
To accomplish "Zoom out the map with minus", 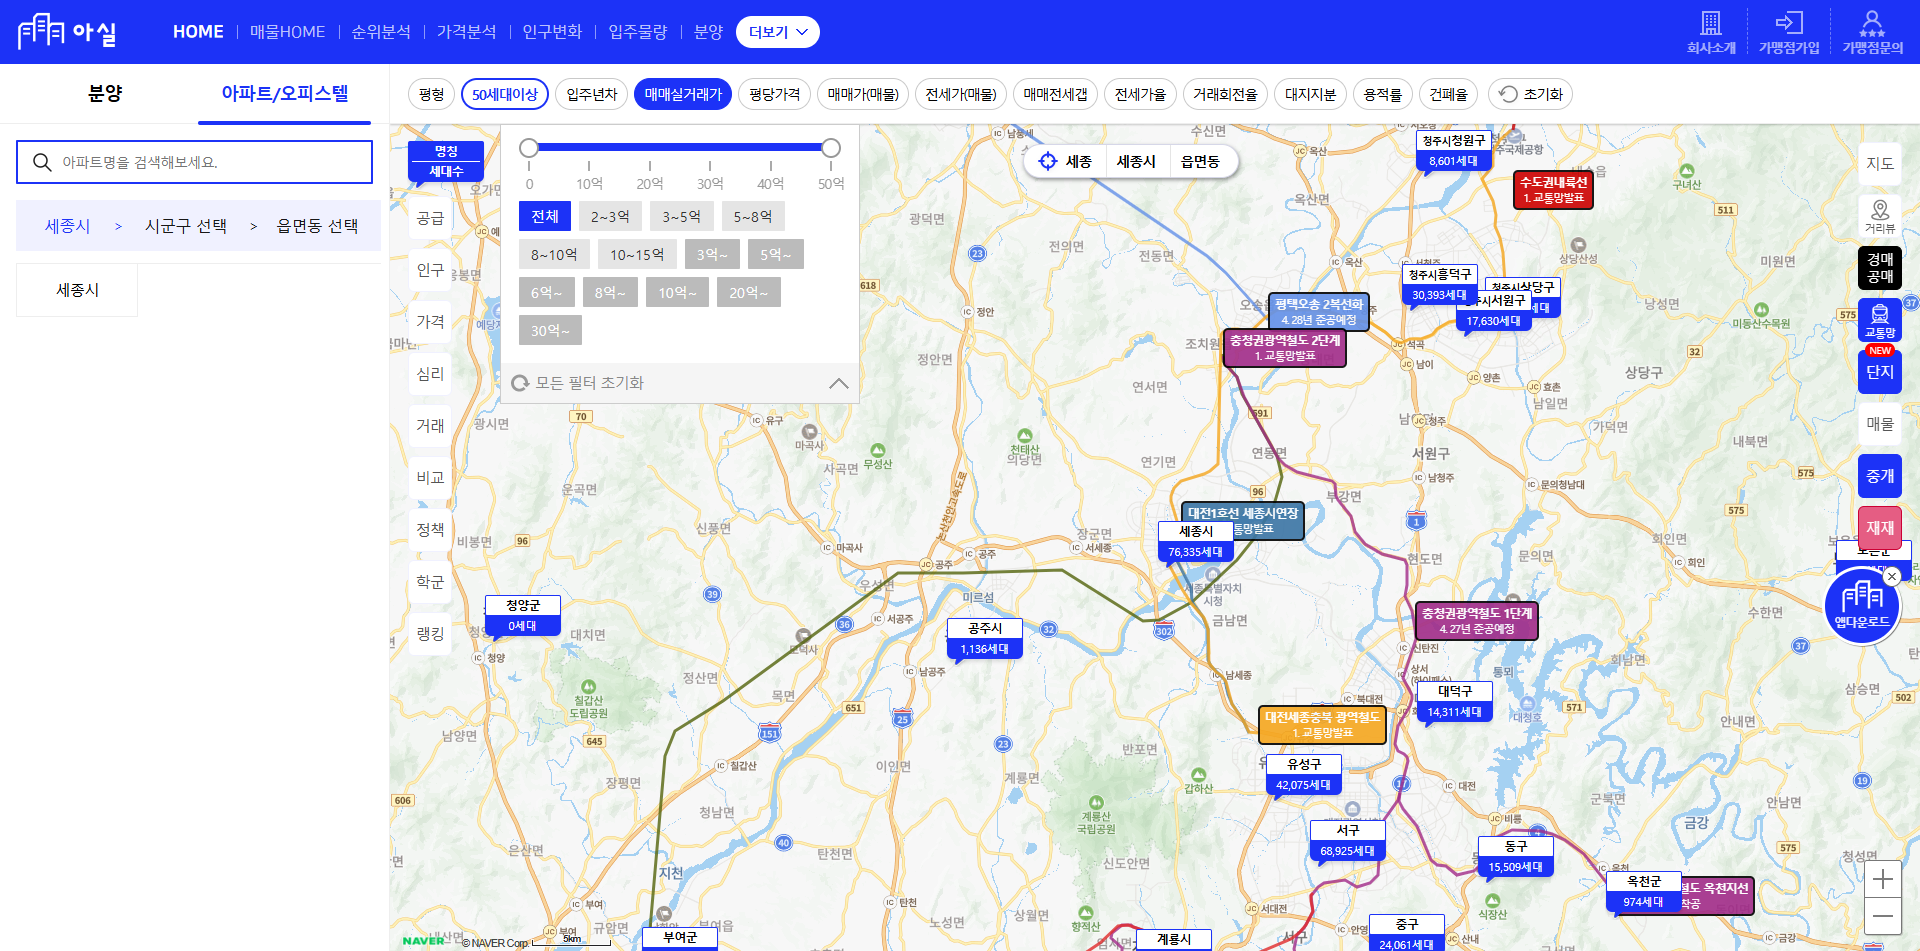I will tap(1883, 915).
